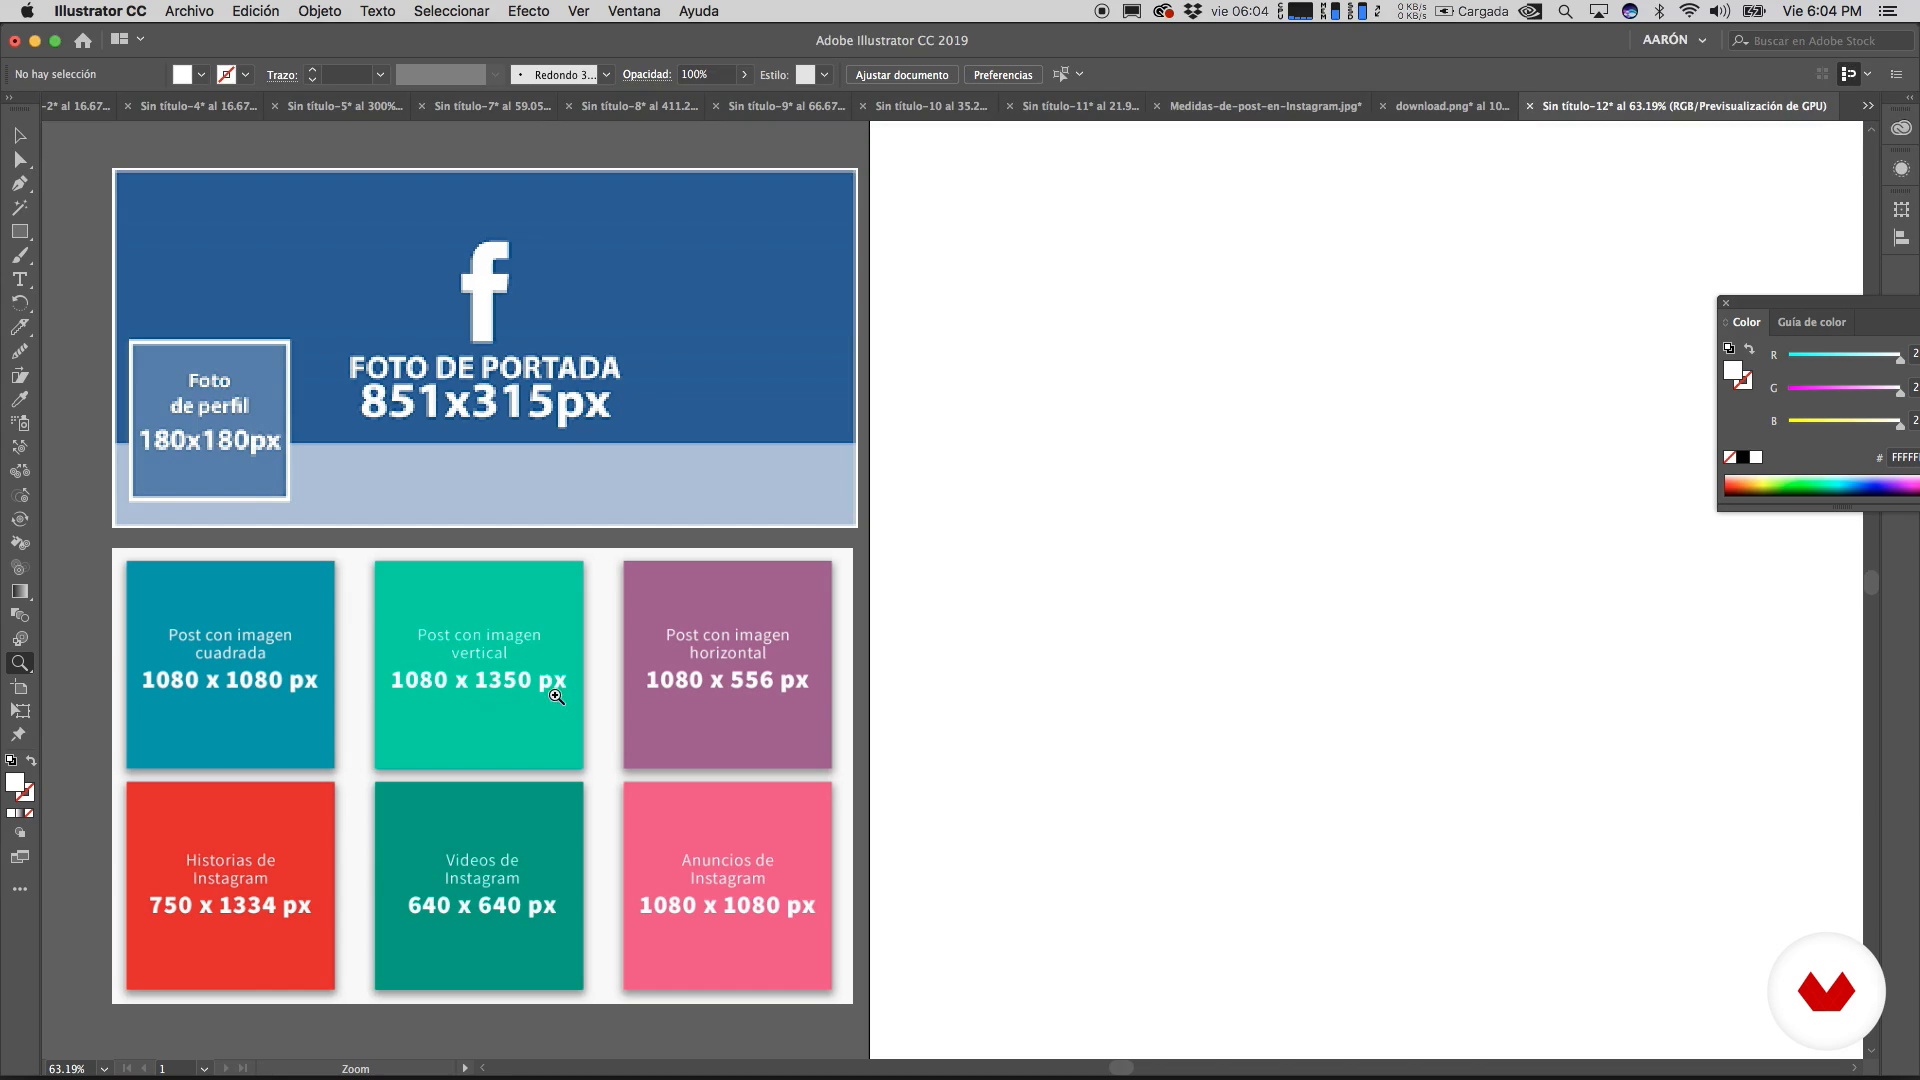Change screen mode at toolbar bottom
This screenshot has height=1080, width=1920.
19,857
